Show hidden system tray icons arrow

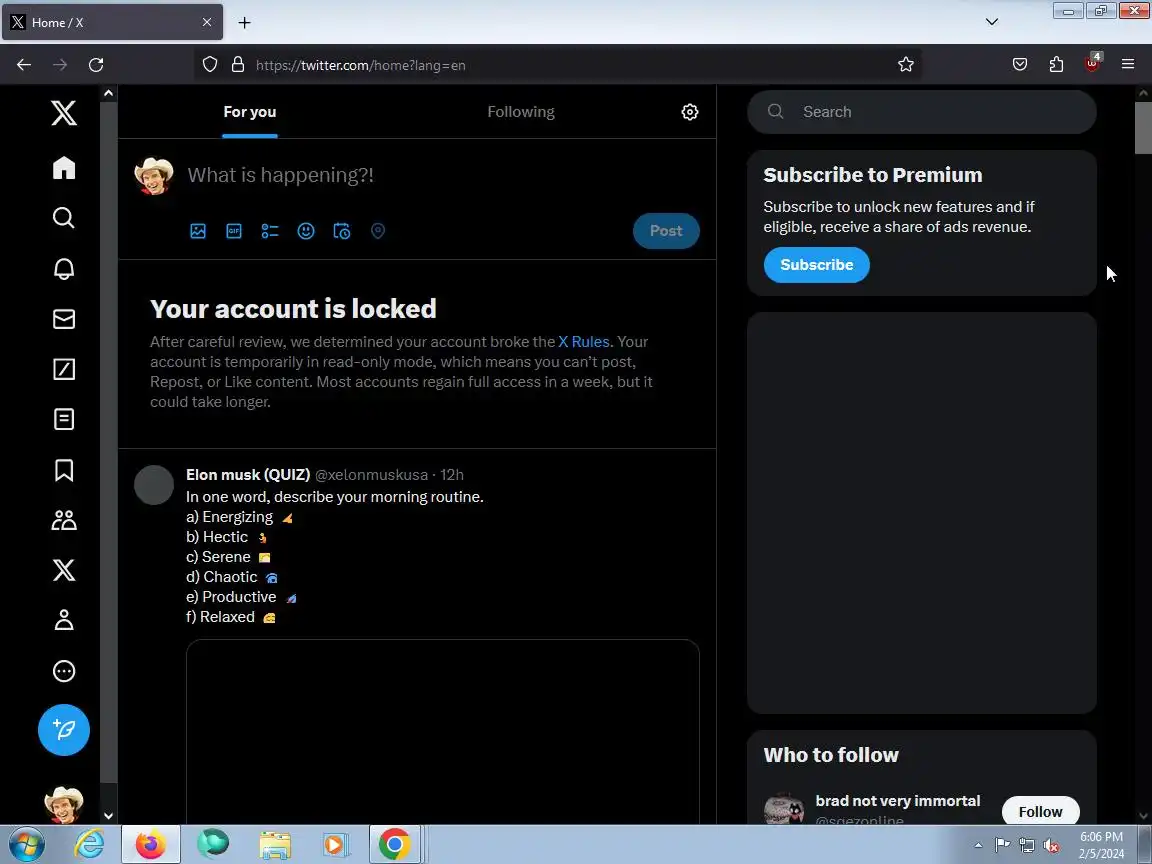click(x=978, y=845)
